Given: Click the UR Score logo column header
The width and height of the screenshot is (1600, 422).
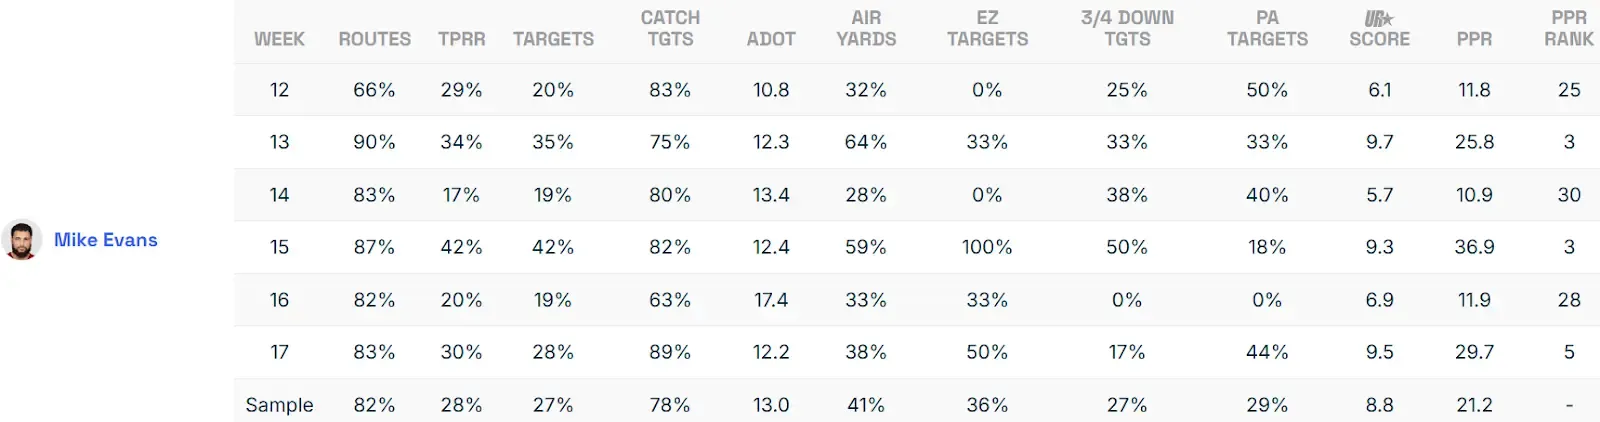Looking at the screenshot, I should 1379,29.
